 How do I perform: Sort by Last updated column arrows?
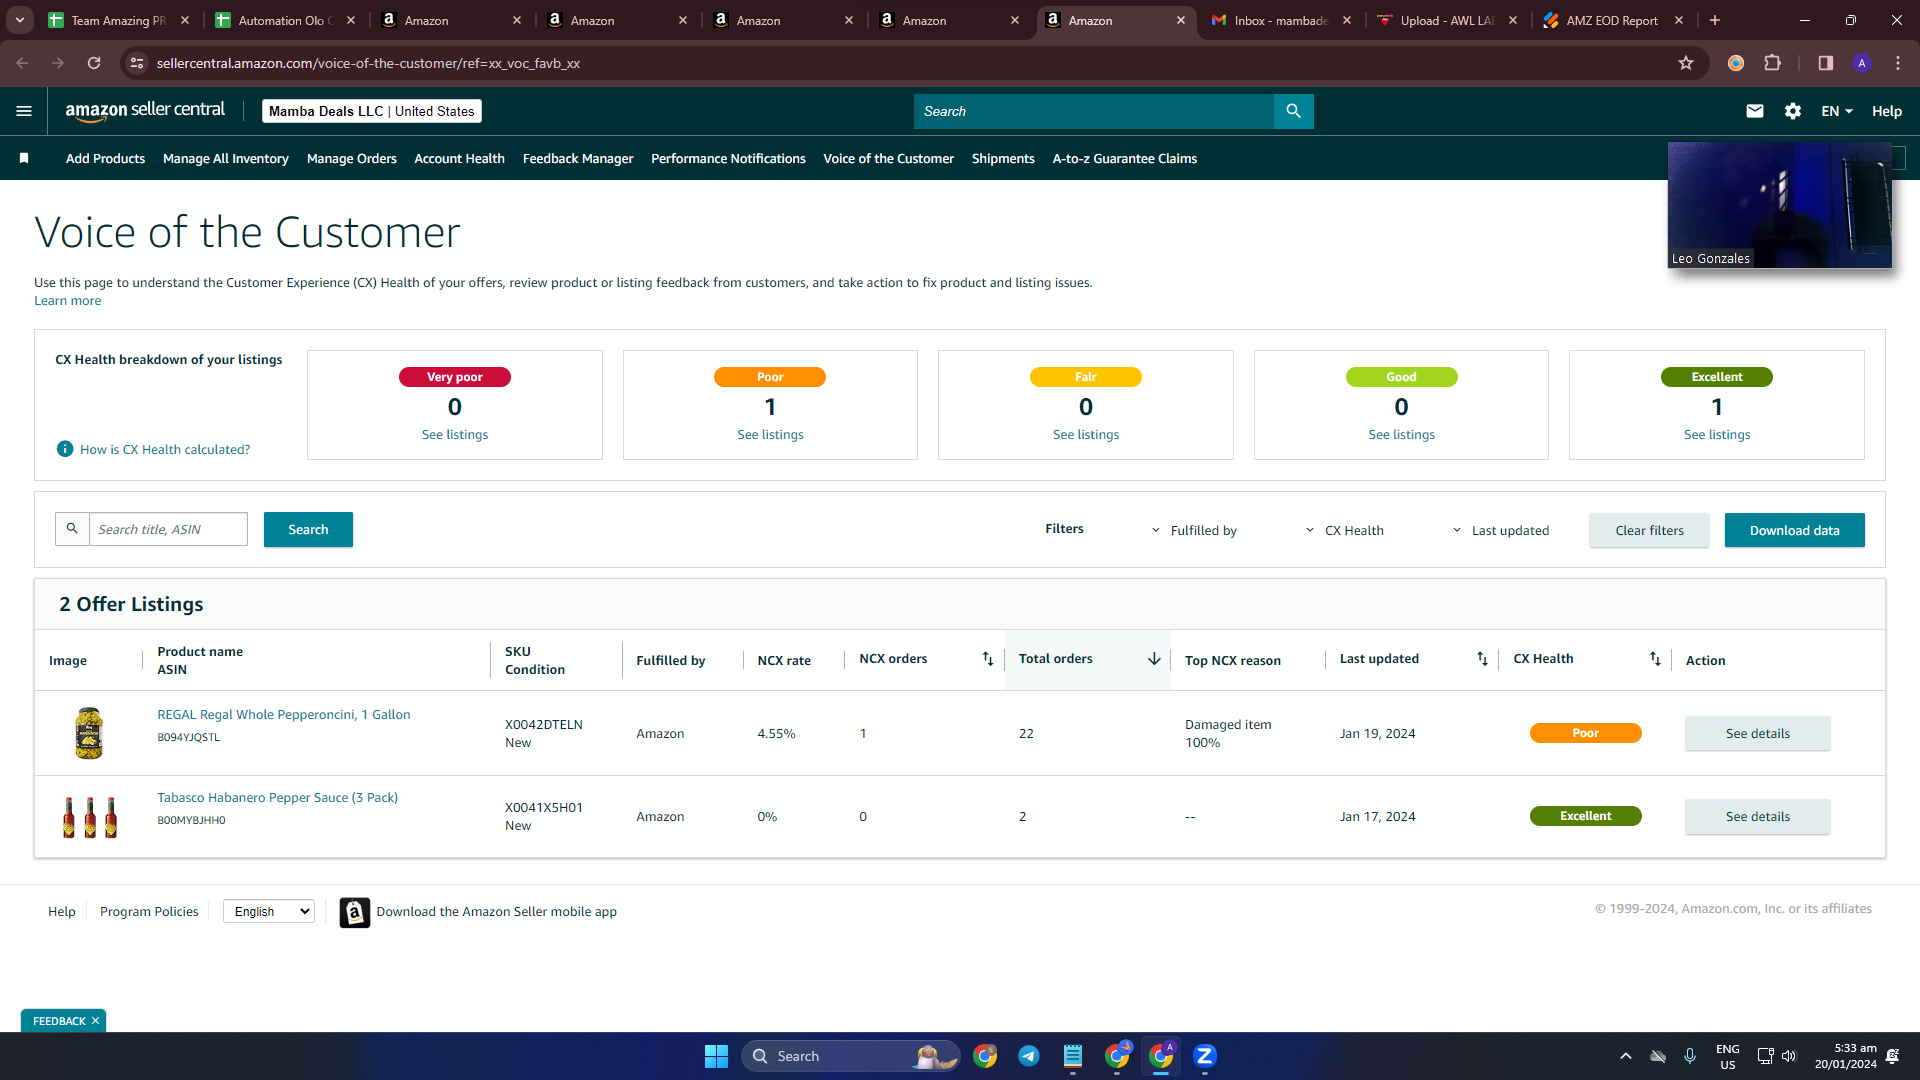[x=1482, y=658]
